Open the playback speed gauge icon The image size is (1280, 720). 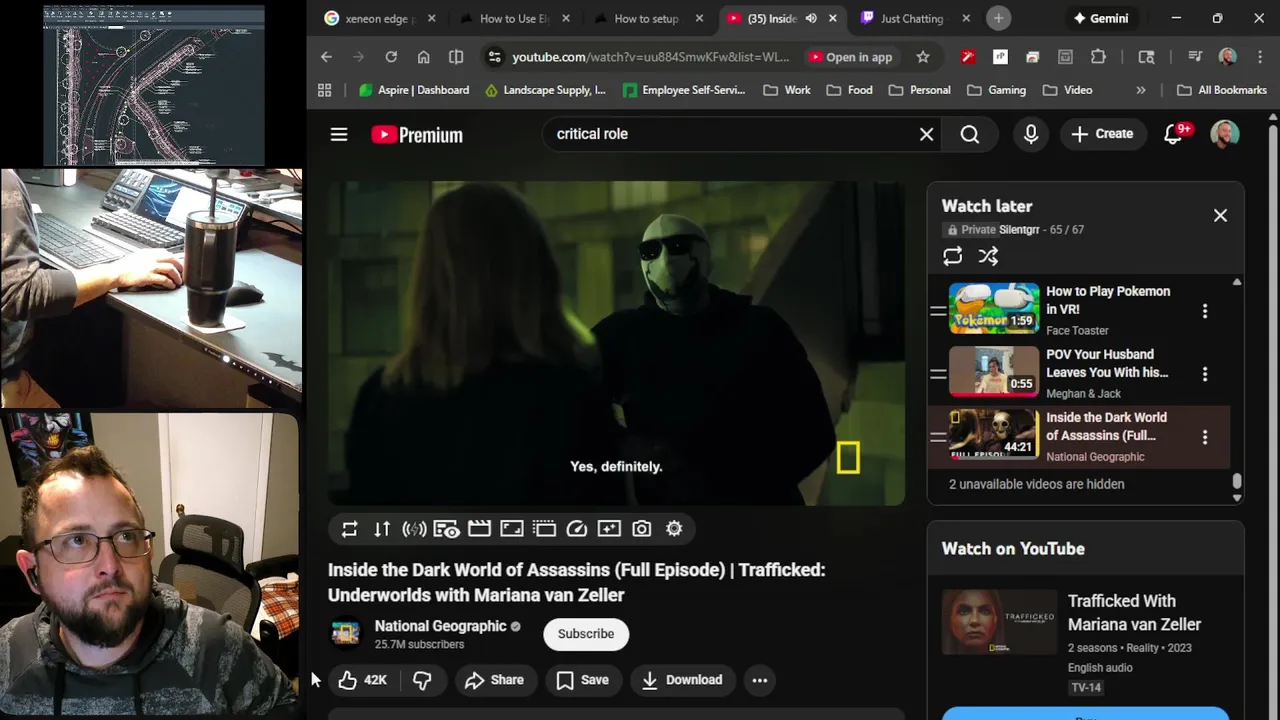(x=576, y=529)
